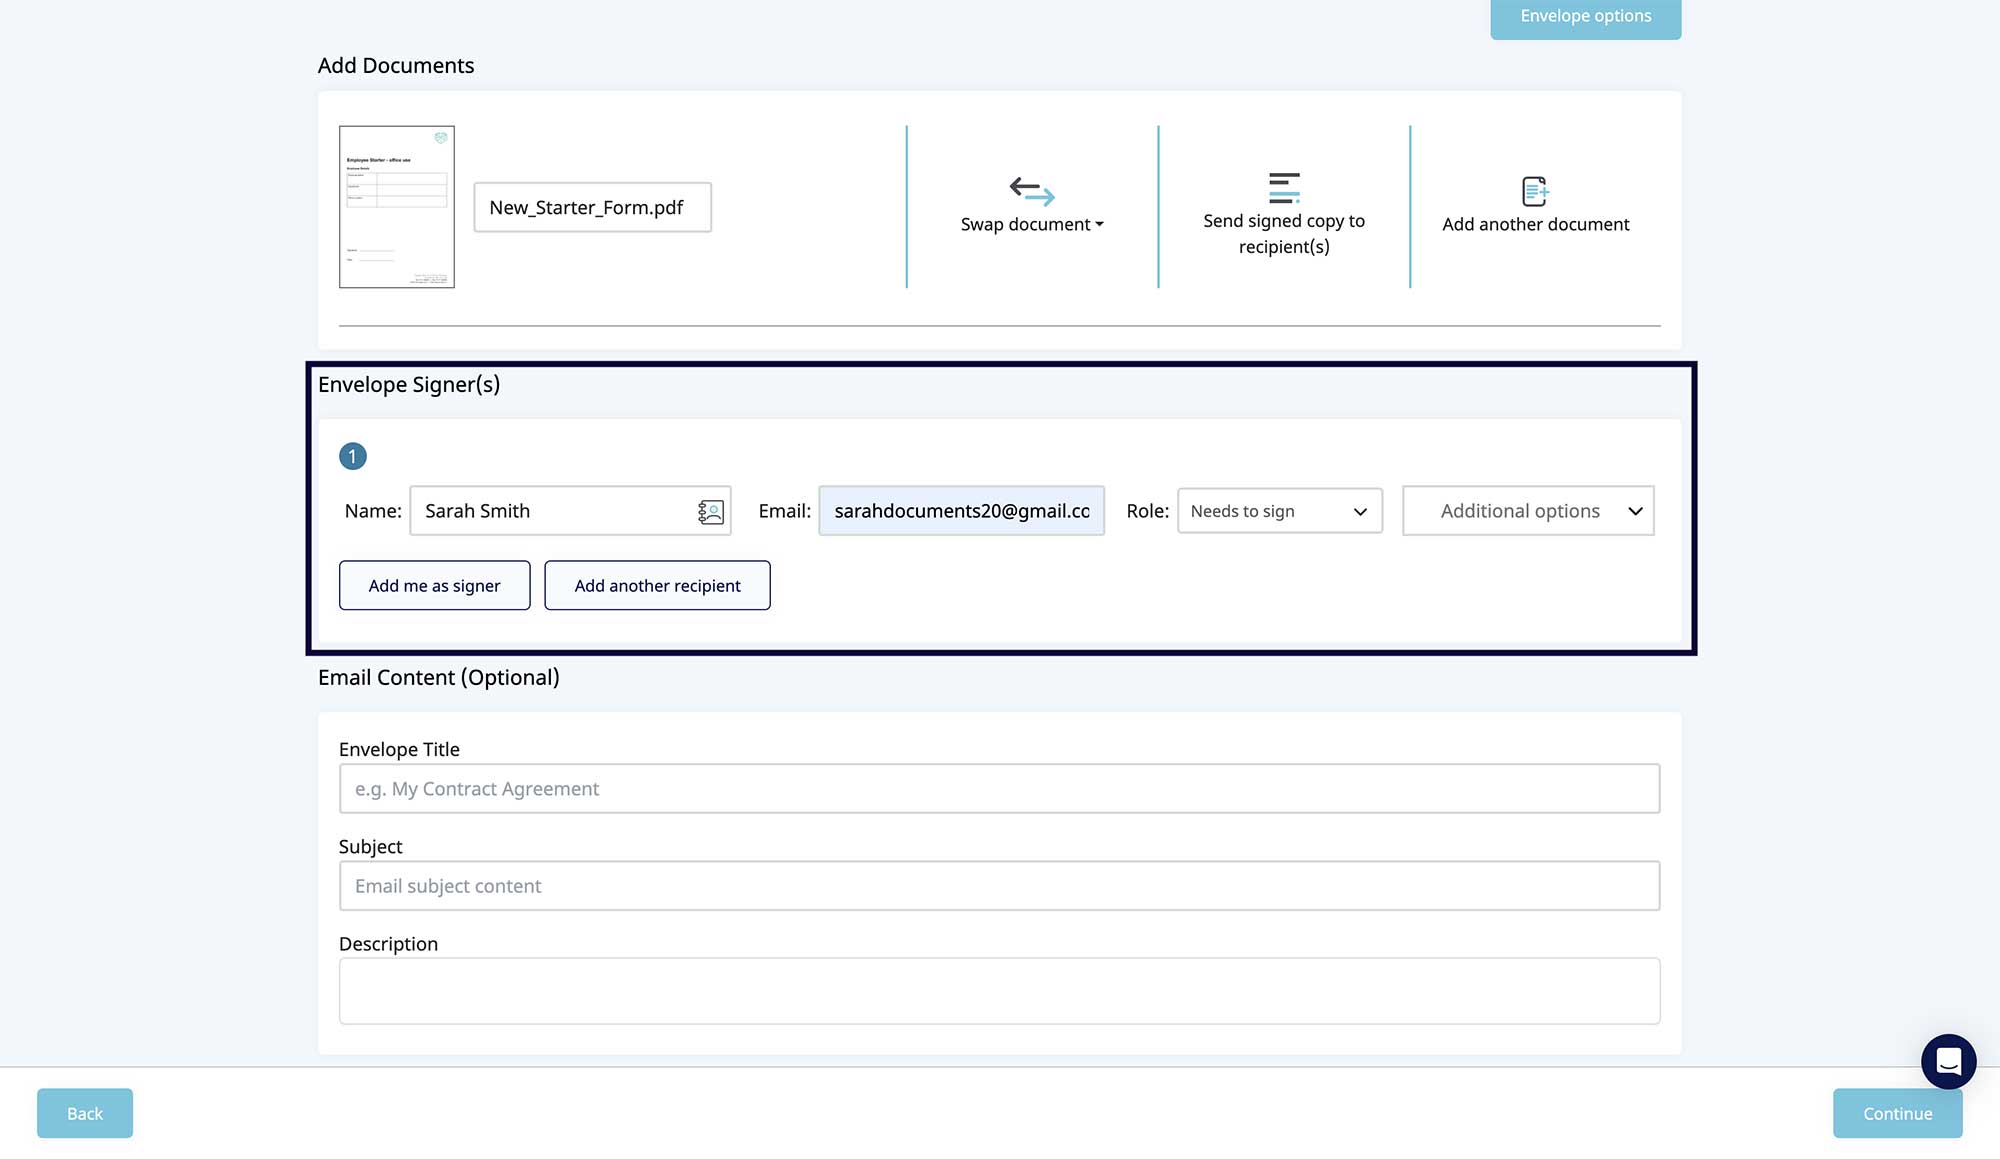
Task: Click the Add another document label
Action: (x=1535, y=224)
